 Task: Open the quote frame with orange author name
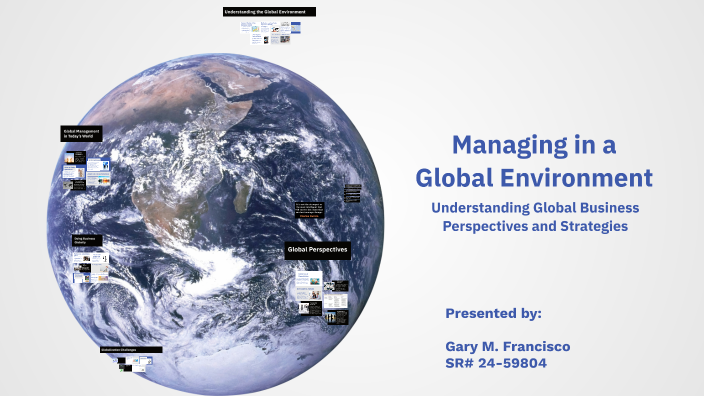pyautogui.click(x=309, y=210)
